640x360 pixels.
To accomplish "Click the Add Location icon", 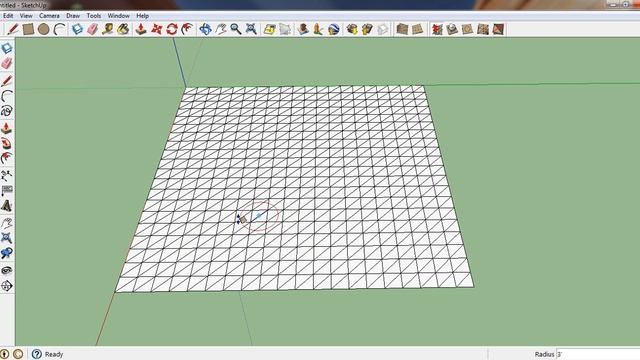I will click(x=269, y=29).
